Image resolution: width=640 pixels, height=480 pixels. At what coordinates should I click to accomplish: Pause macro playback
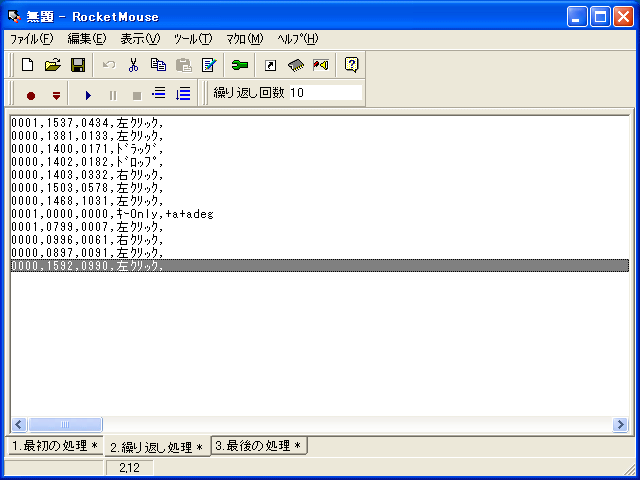coord(113,96)
